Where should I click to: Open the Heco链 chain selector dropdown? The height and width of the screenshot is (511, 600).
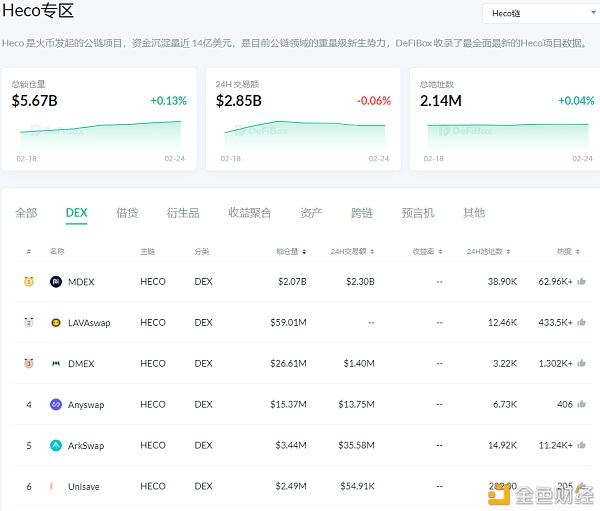(541, 13)
